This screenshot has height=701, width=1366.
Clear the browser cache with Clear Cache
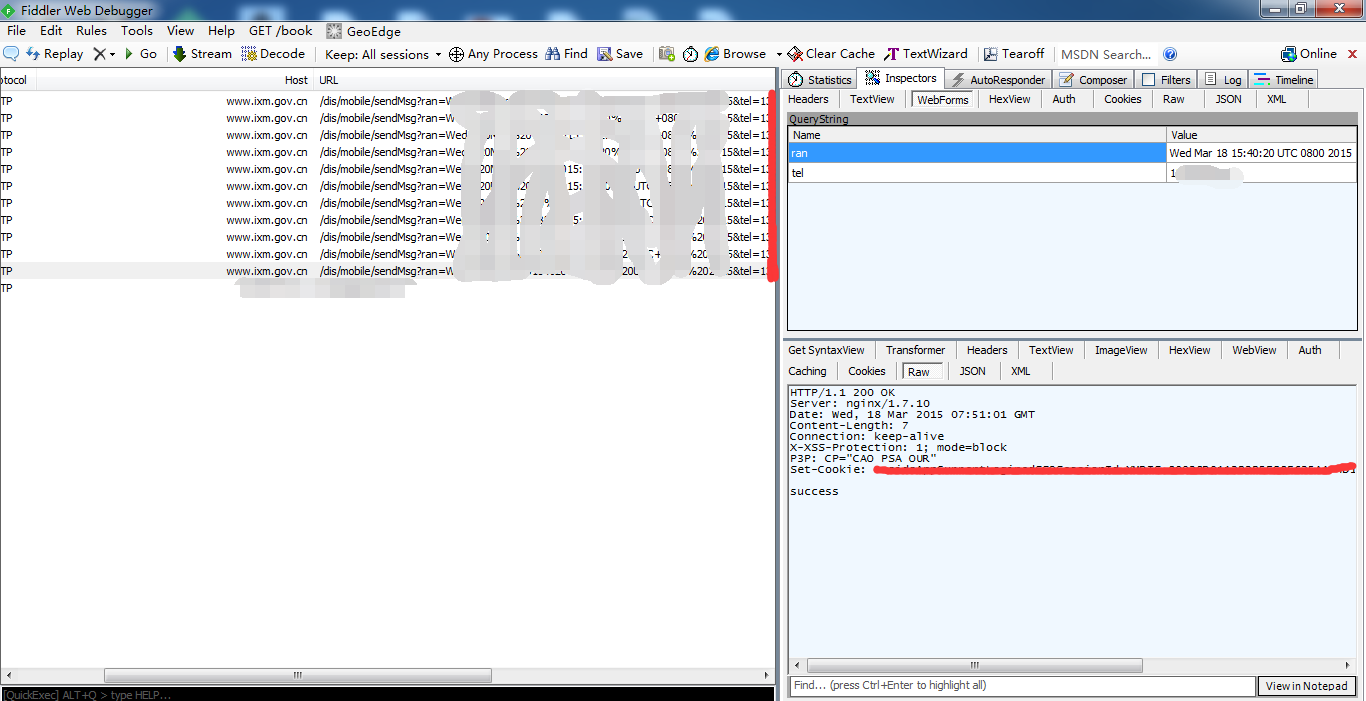pyautogui.click(x=831, y=54)
